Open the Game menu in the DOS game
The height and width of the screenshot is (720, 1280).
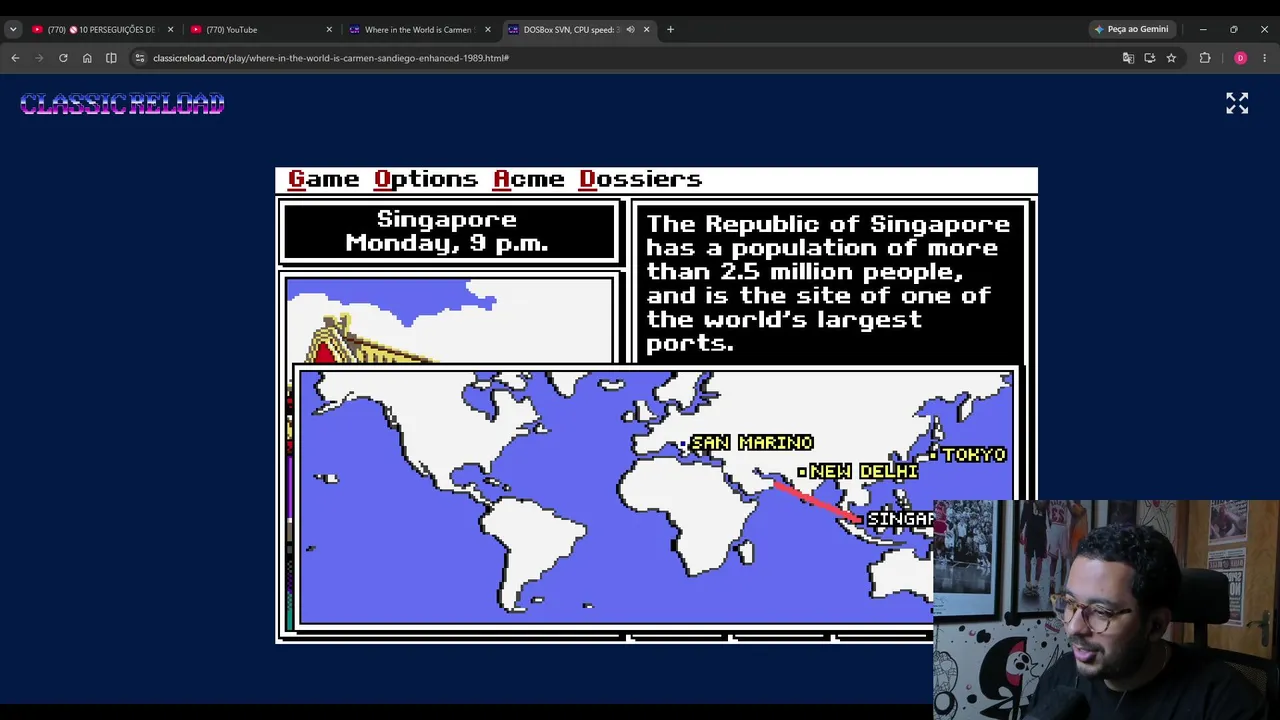(x=323, y=179)
